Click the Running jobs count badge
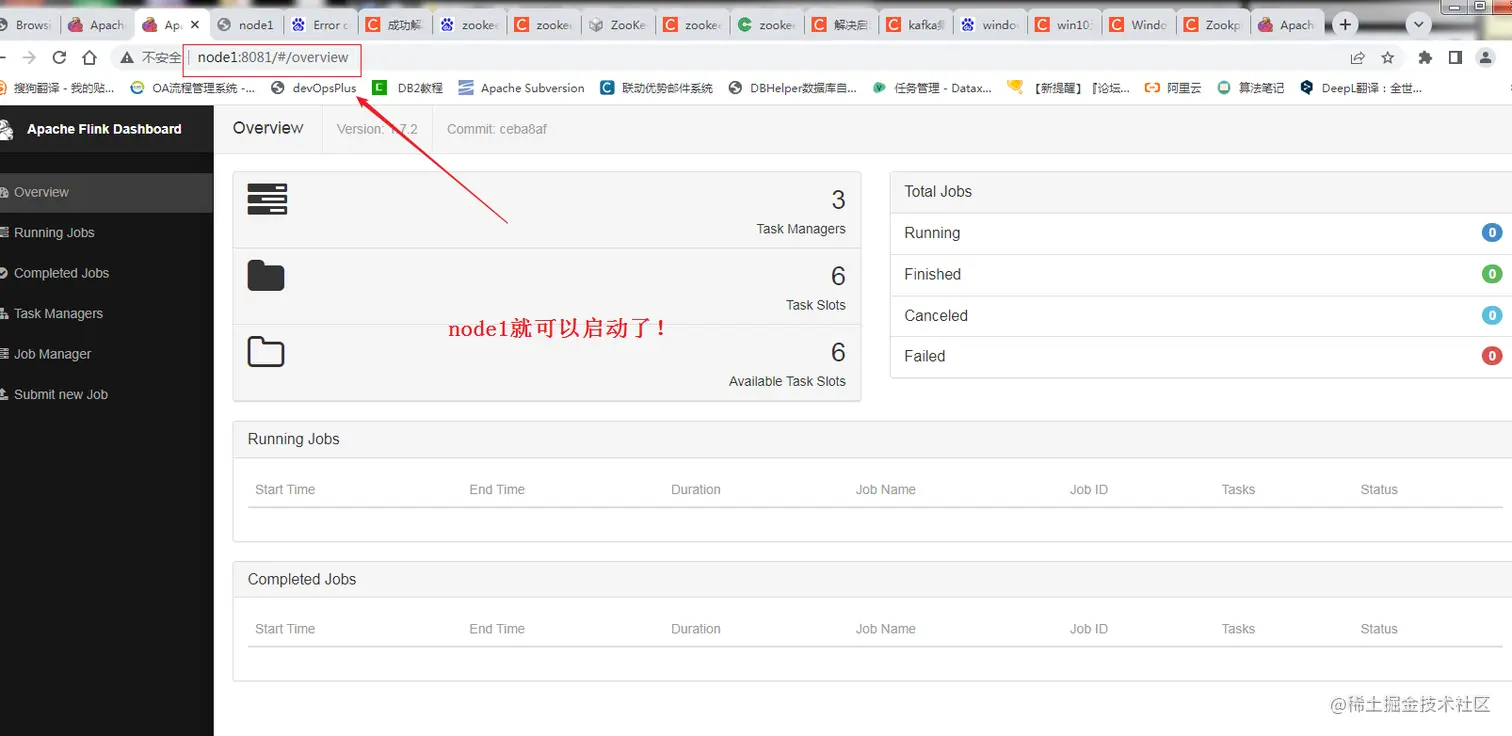Viewport: 1512px width, 736px height. [x=1491, y=233]
